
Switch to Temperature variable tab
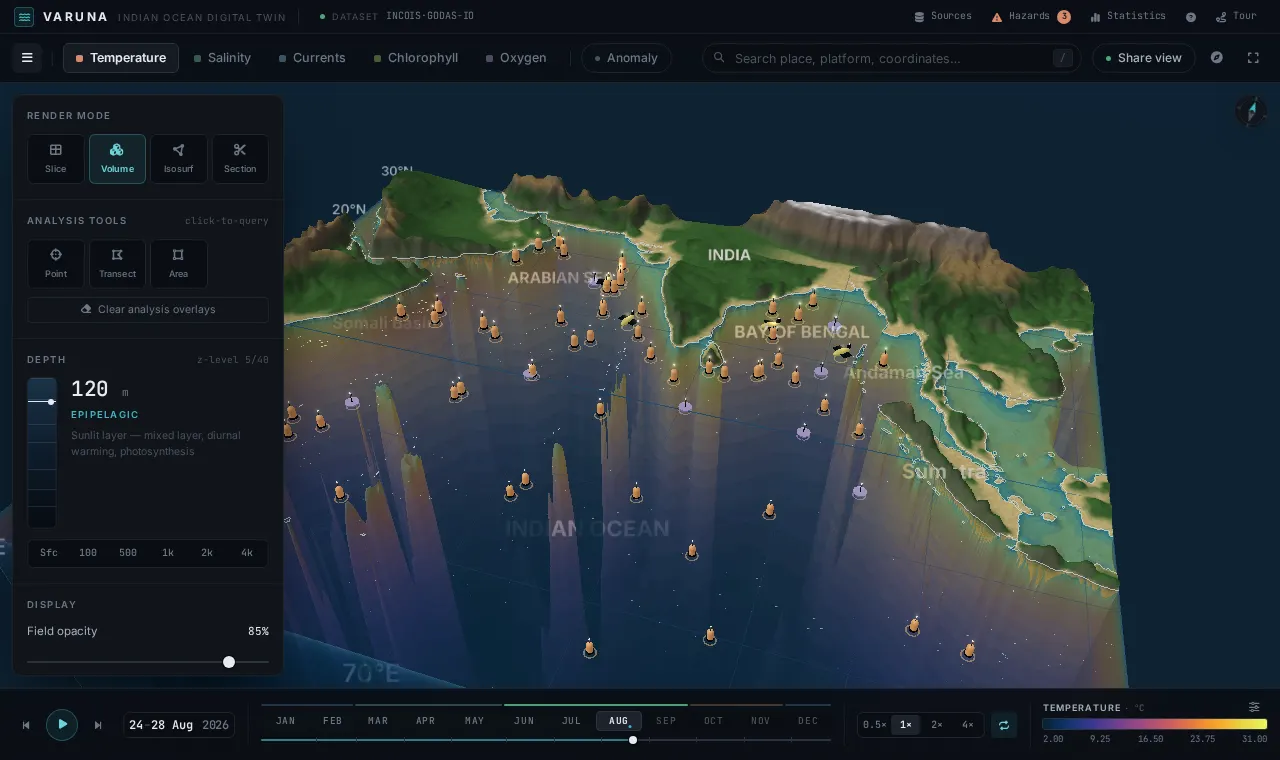[121, 58]
